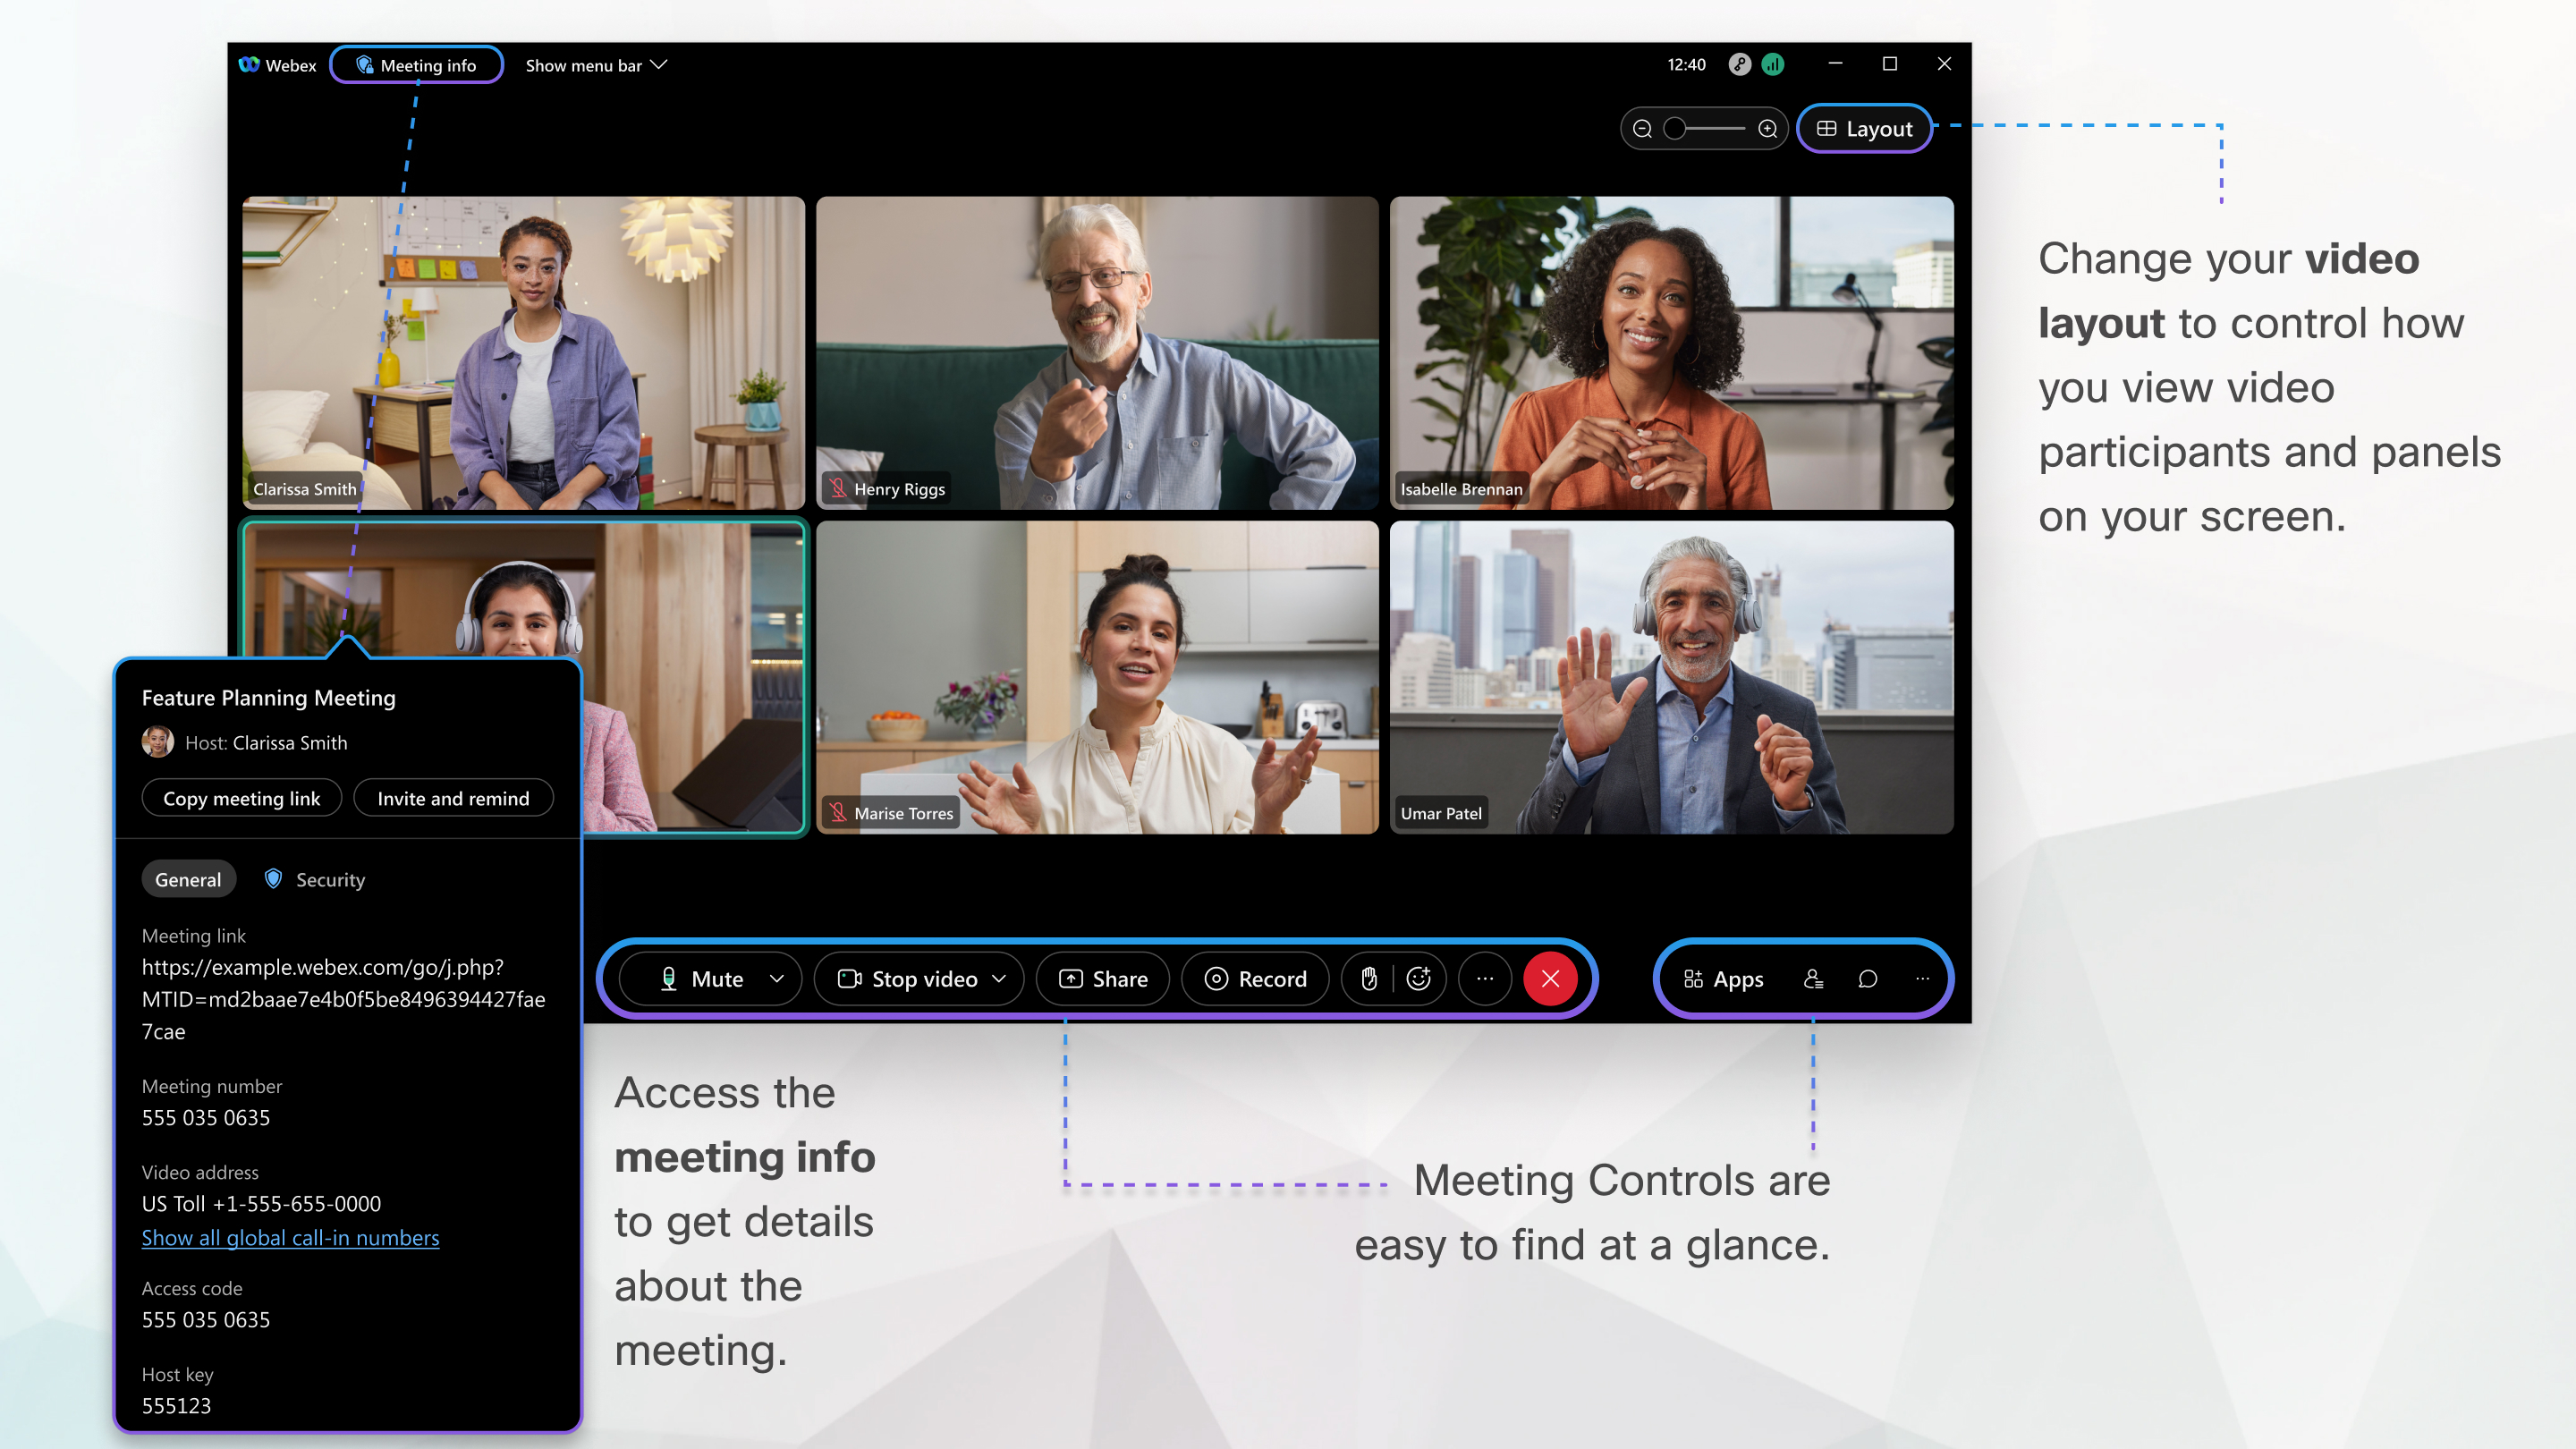Click the Chat messaging icon

coord(1868,979)
